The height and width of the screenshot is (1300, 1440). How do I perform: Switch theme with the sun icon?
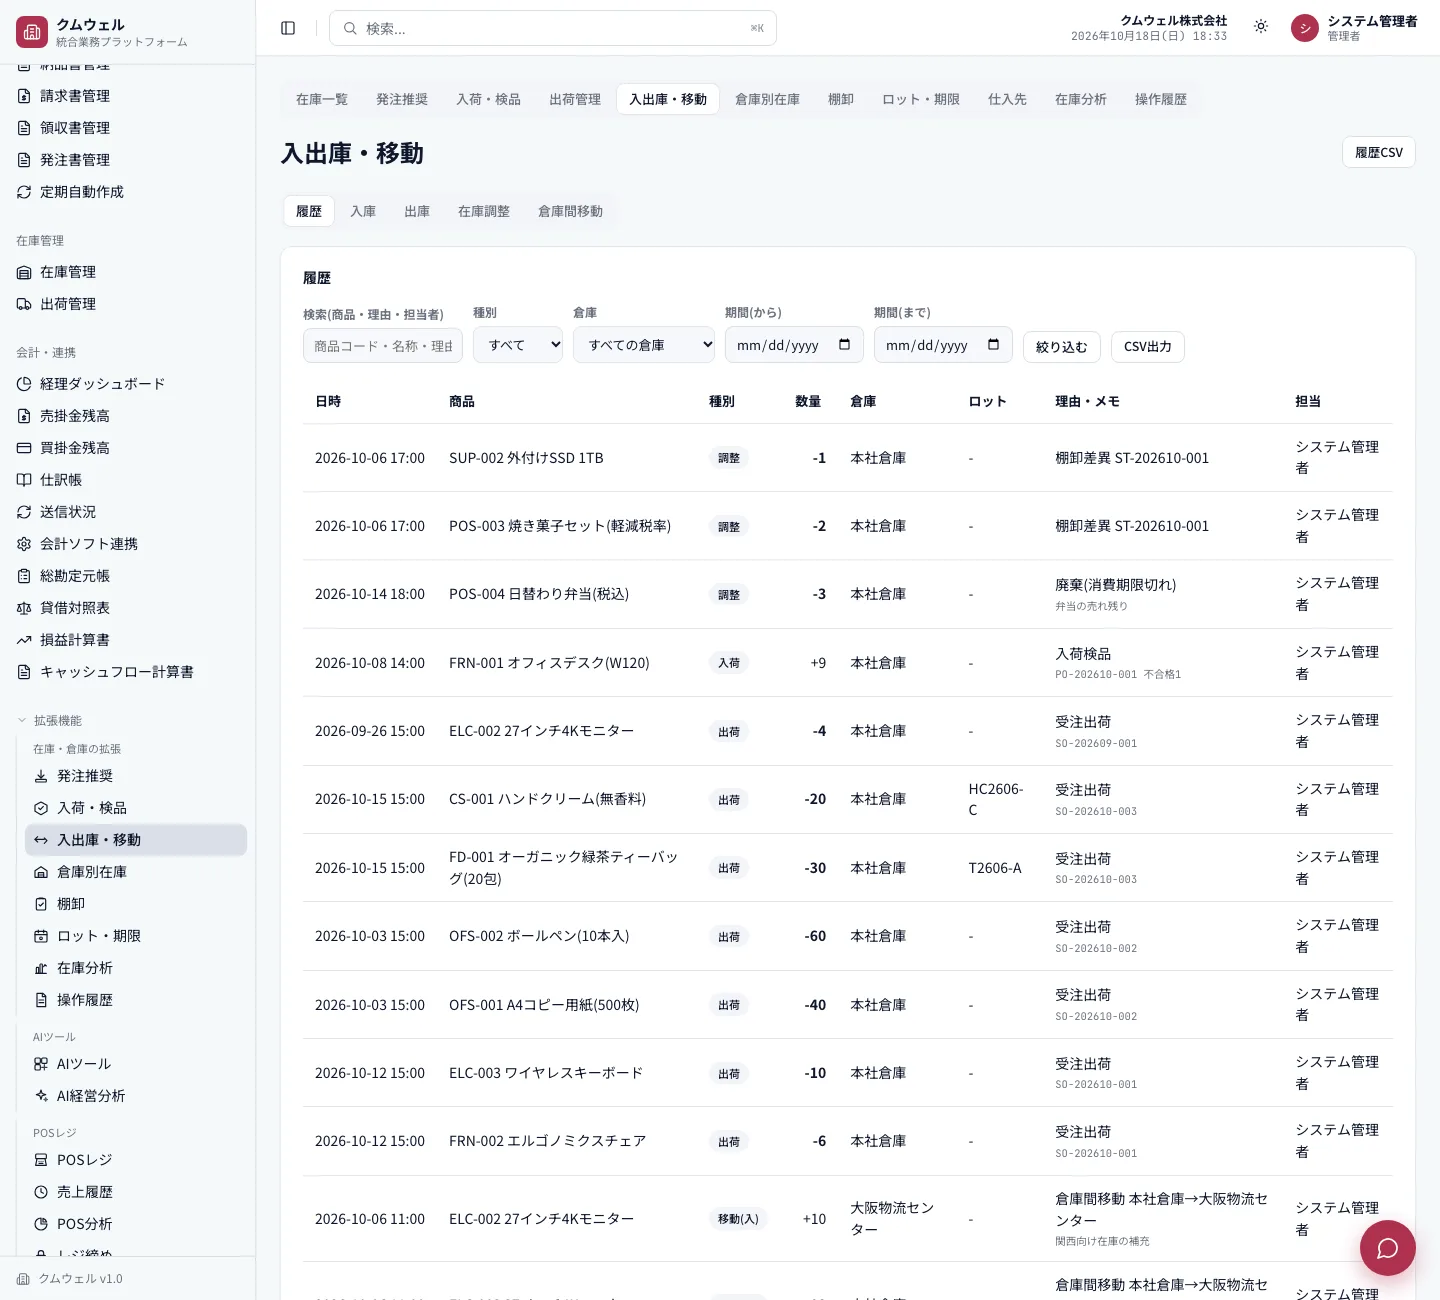[x=1261, y=27]
